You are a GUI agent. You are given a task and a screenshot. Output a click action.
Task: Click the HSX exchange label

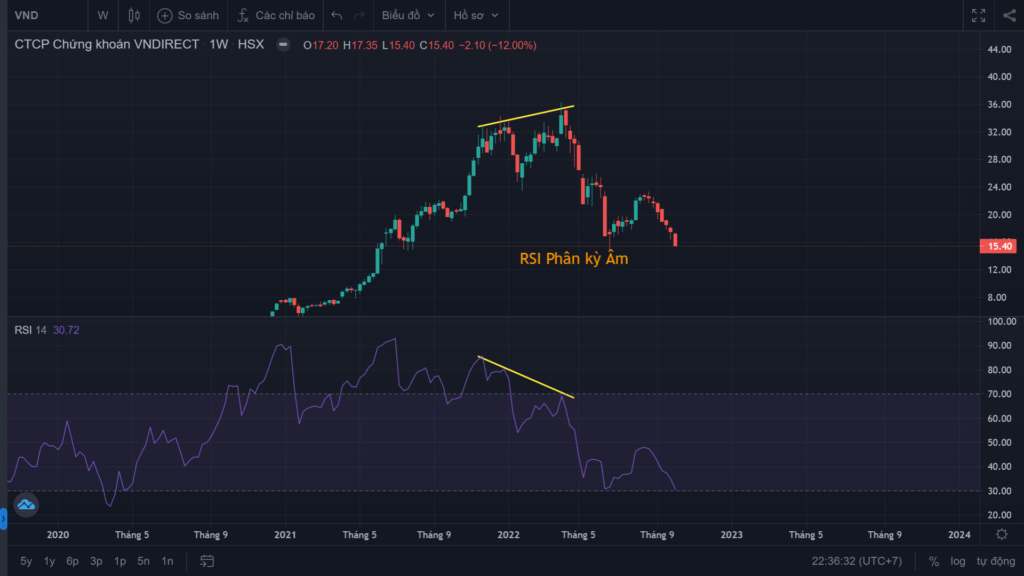tap(251, 44)
